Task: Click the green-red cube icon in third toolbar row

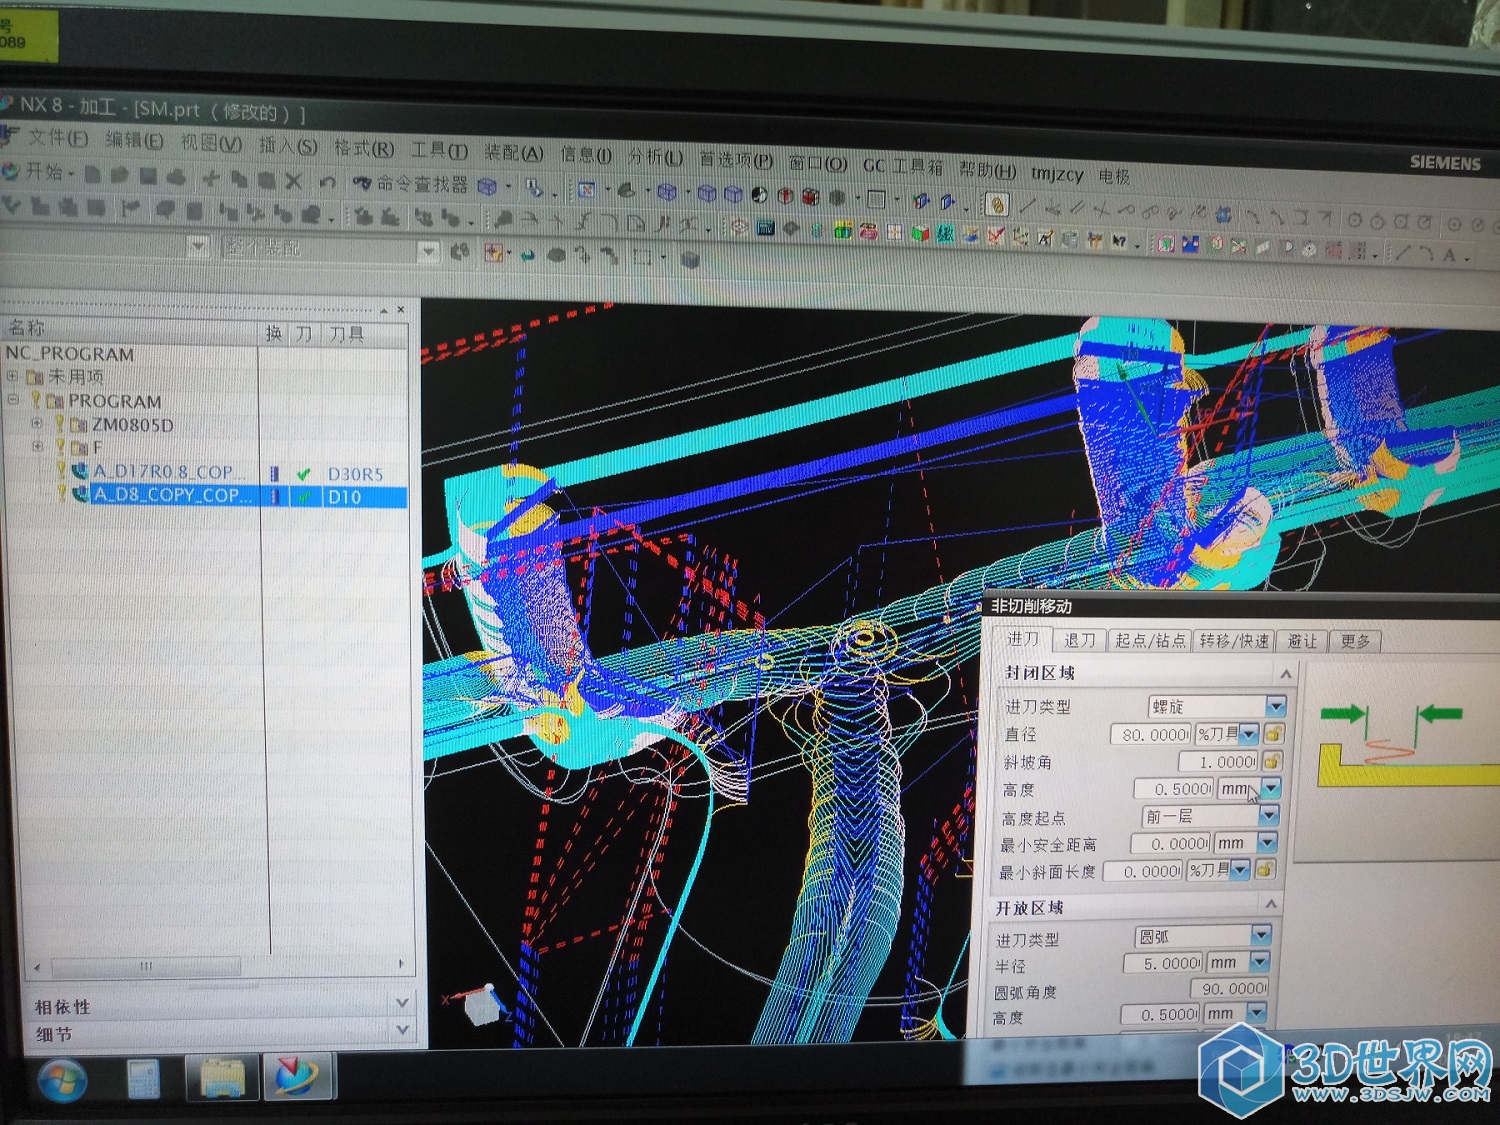Action: (919, 233)
